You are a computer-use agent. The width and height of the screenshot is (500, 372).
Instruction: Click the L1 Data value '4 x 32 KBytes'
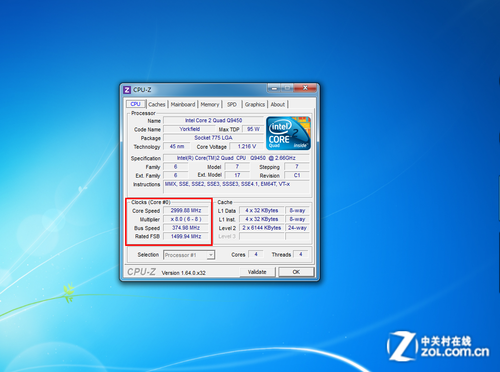pyautogui.click(x=262, y=211)
